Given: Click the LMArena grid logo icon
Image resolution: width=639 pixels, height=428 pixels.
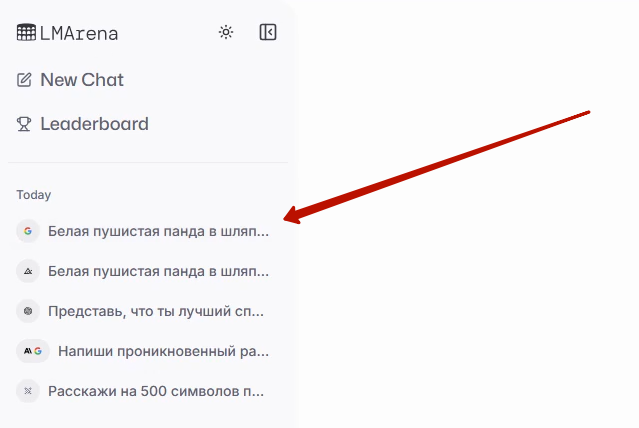Looking at the screenshot, I should tap(26, 32).
